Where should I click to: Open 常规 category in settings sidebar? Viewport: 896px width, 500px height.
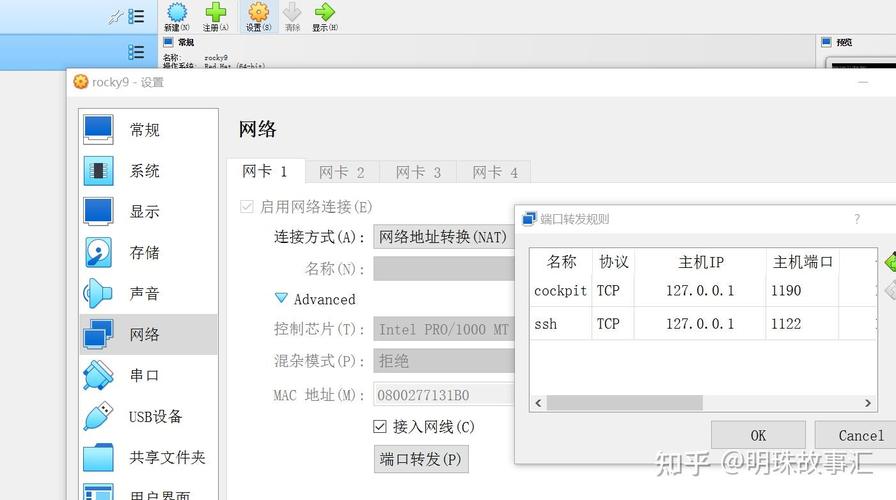click(x=149, y=130)
